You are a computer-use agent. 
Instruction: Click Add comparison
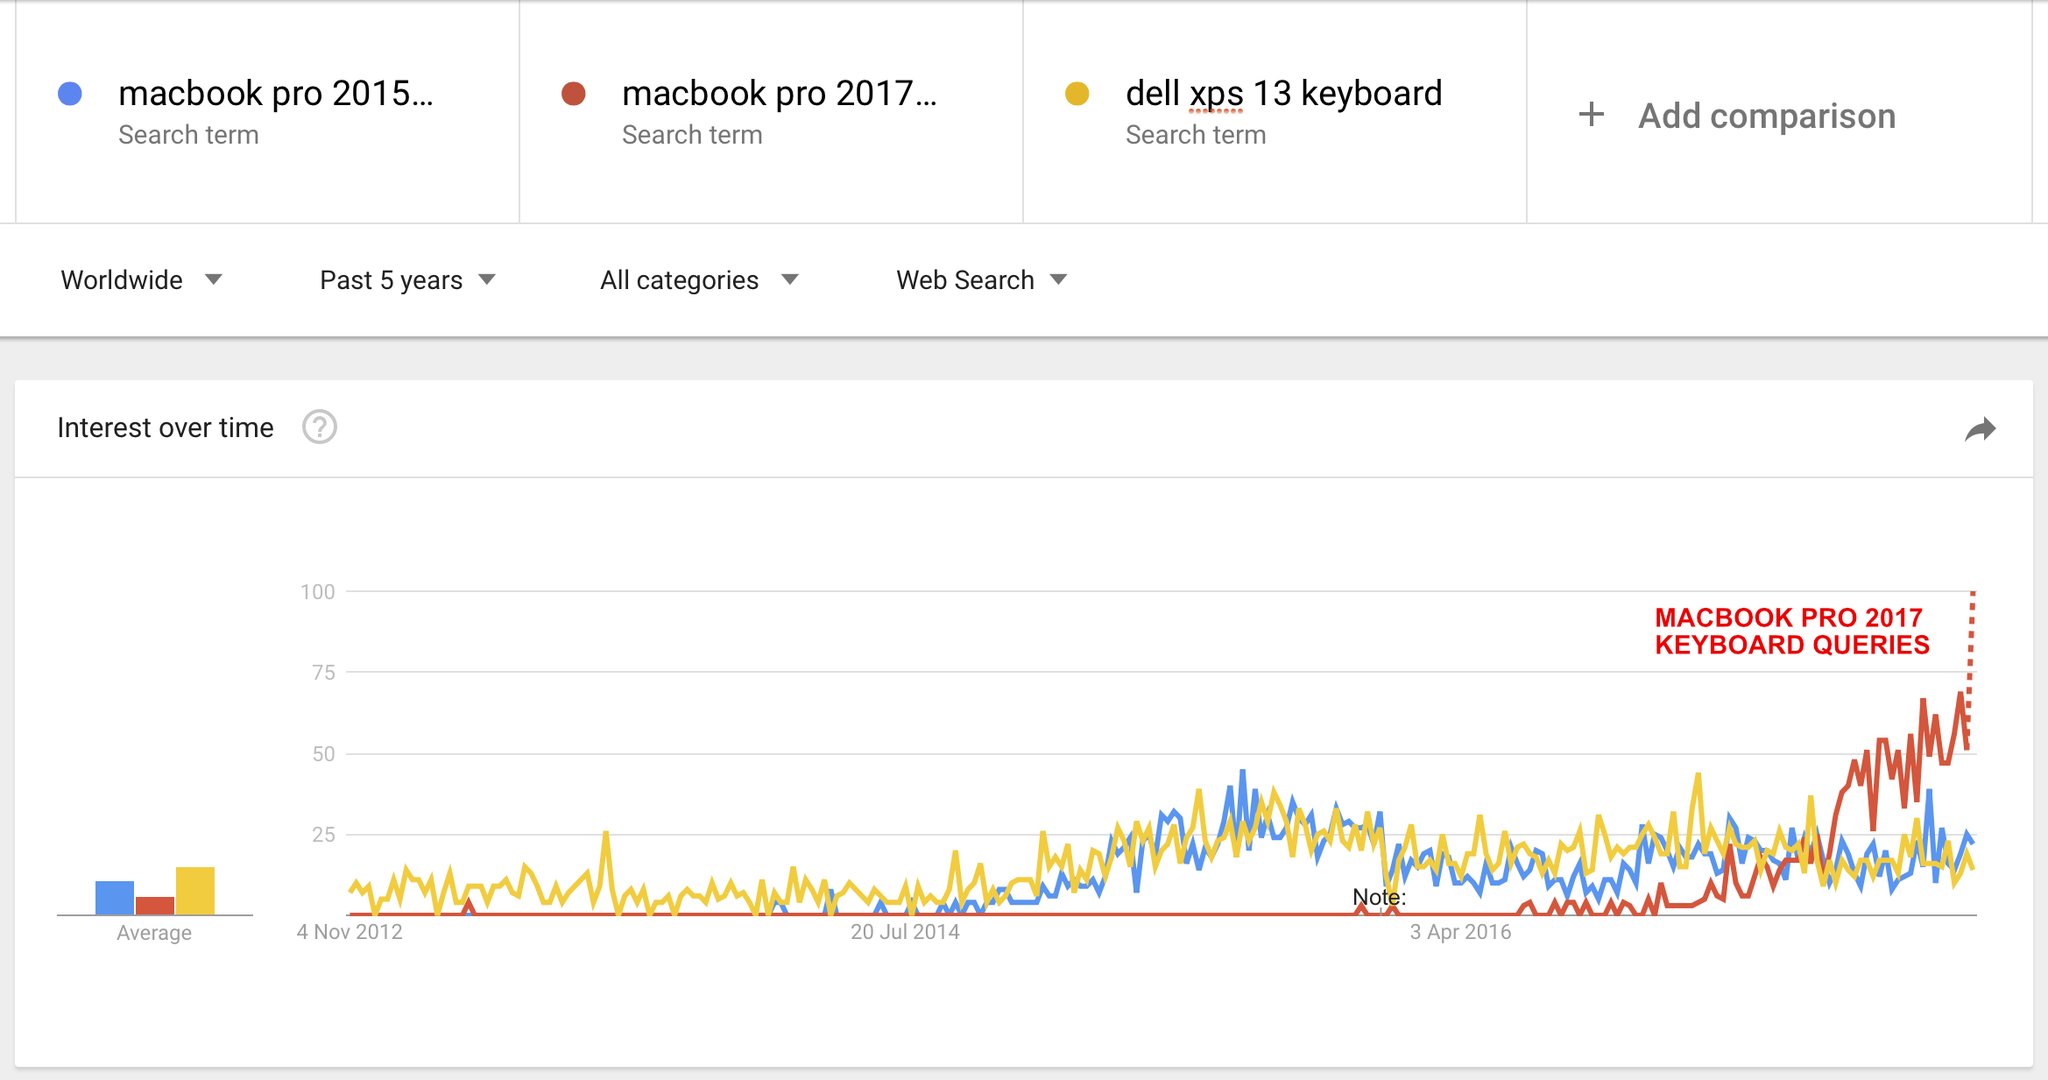click(x=1767, y=116)
